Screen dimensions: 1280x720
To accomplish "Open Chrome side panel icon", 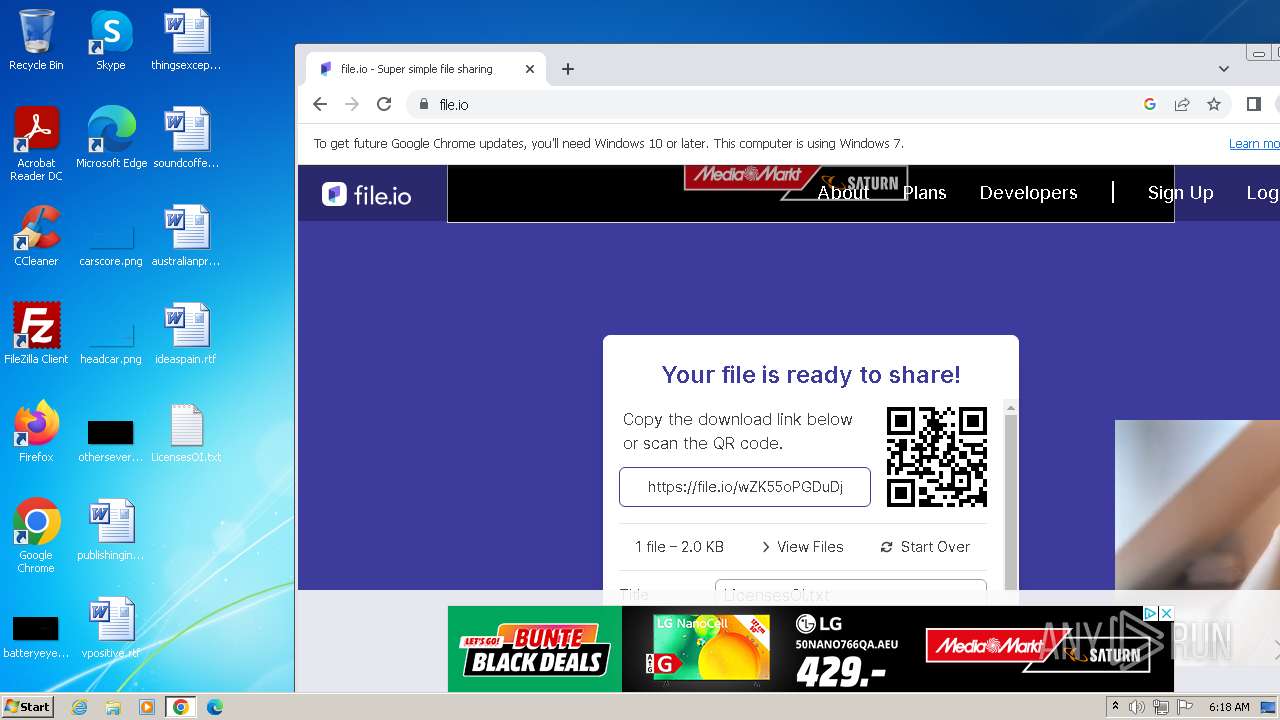I will point(1254,104).
